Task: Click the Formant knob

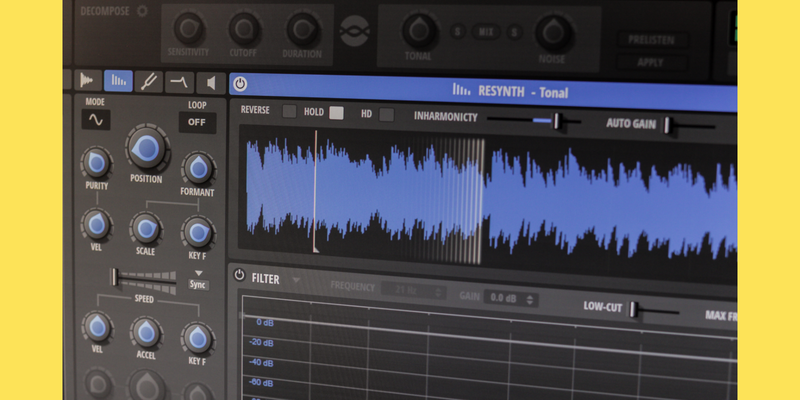Action: (197, 167)
